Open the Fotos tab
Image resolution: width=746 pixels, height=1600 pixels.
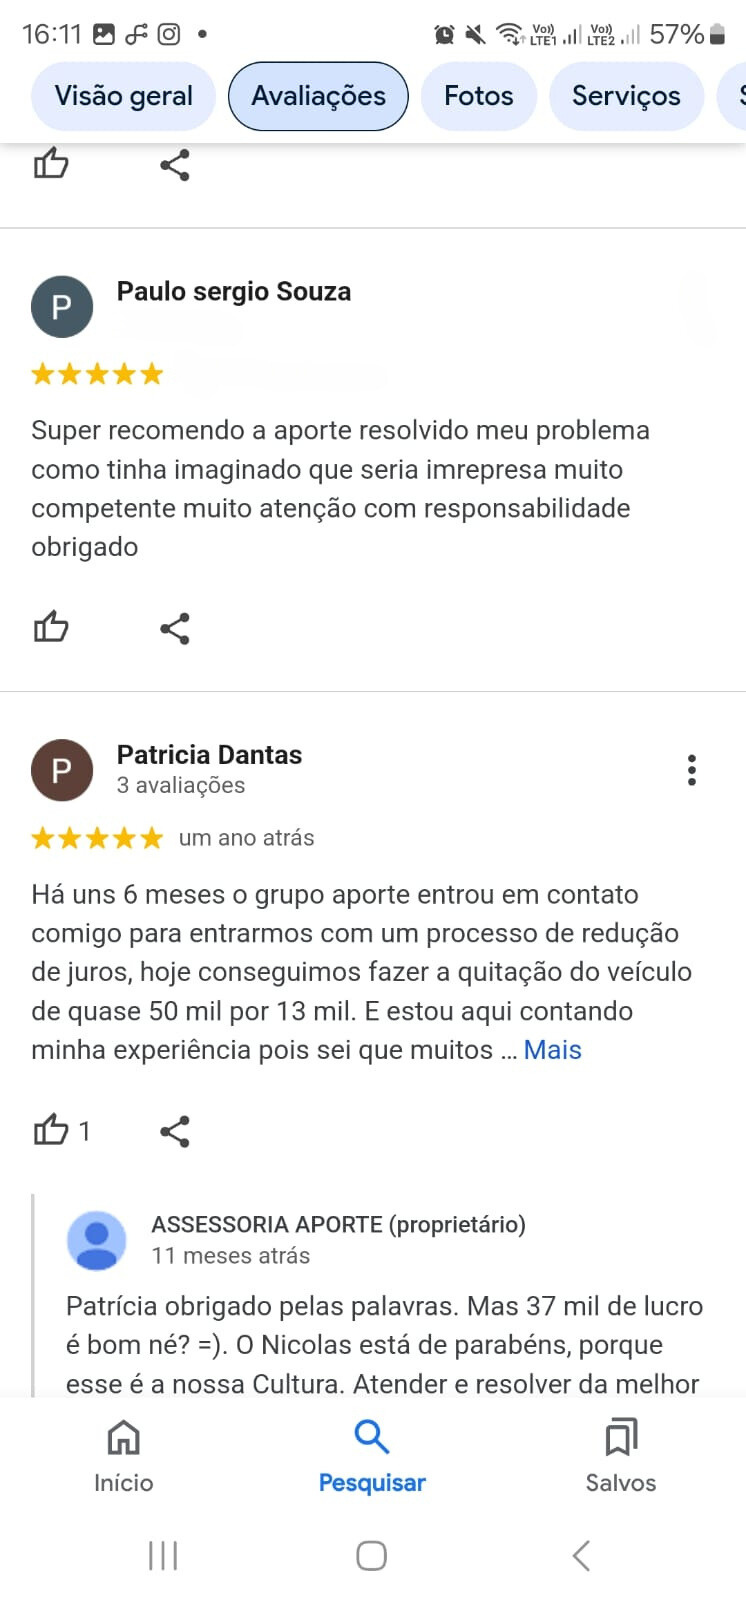478,96
